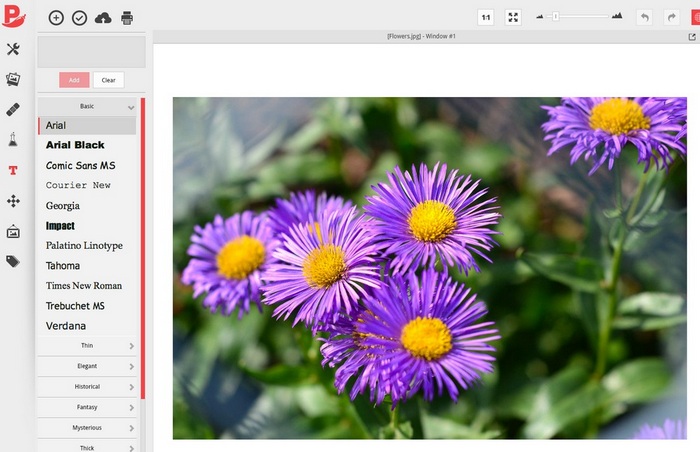Click the zoom slider handle
Image resolution: width=700 pixels, height=452 pixels.
[555, 17]
